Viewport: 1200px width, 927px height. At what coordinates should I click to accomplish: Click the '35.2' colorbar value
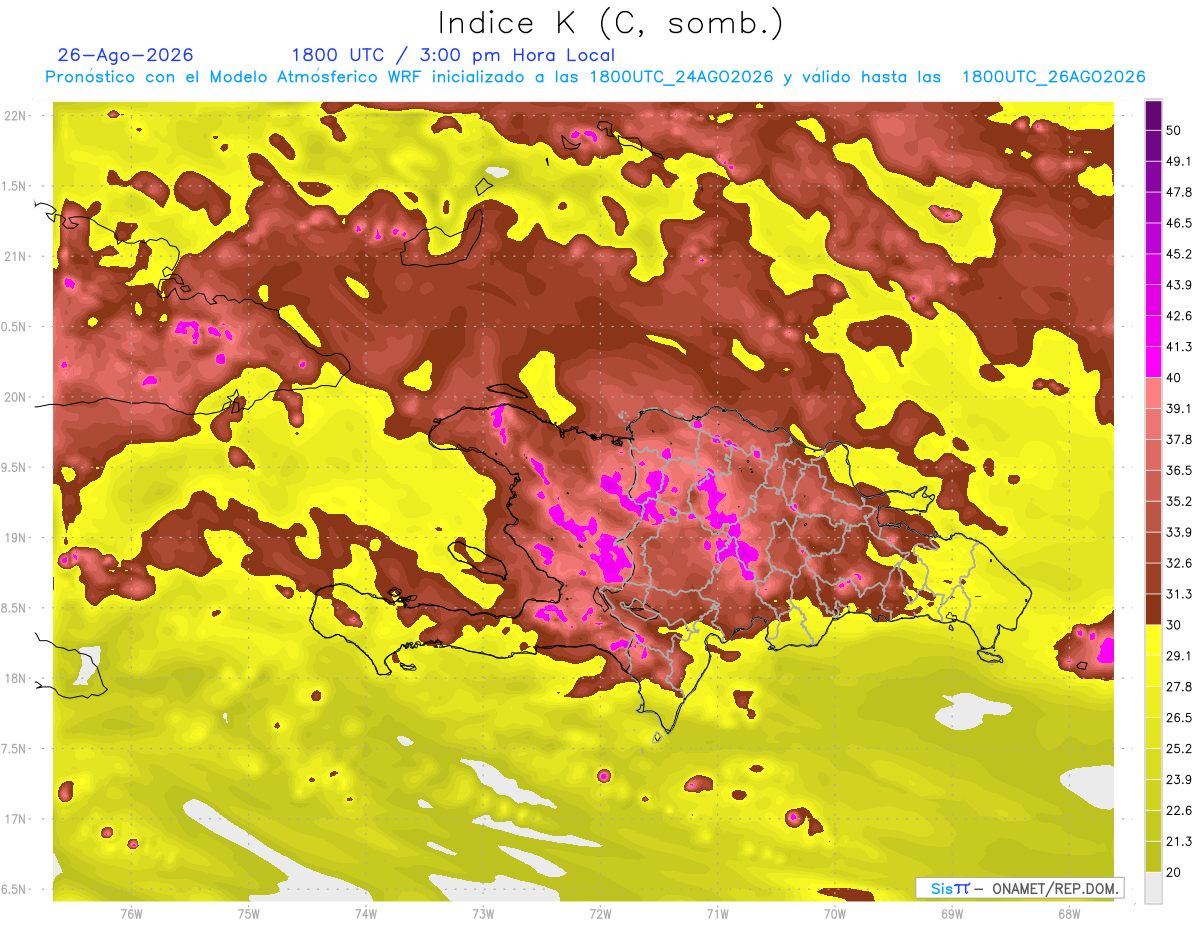(x=1178, y=501)
